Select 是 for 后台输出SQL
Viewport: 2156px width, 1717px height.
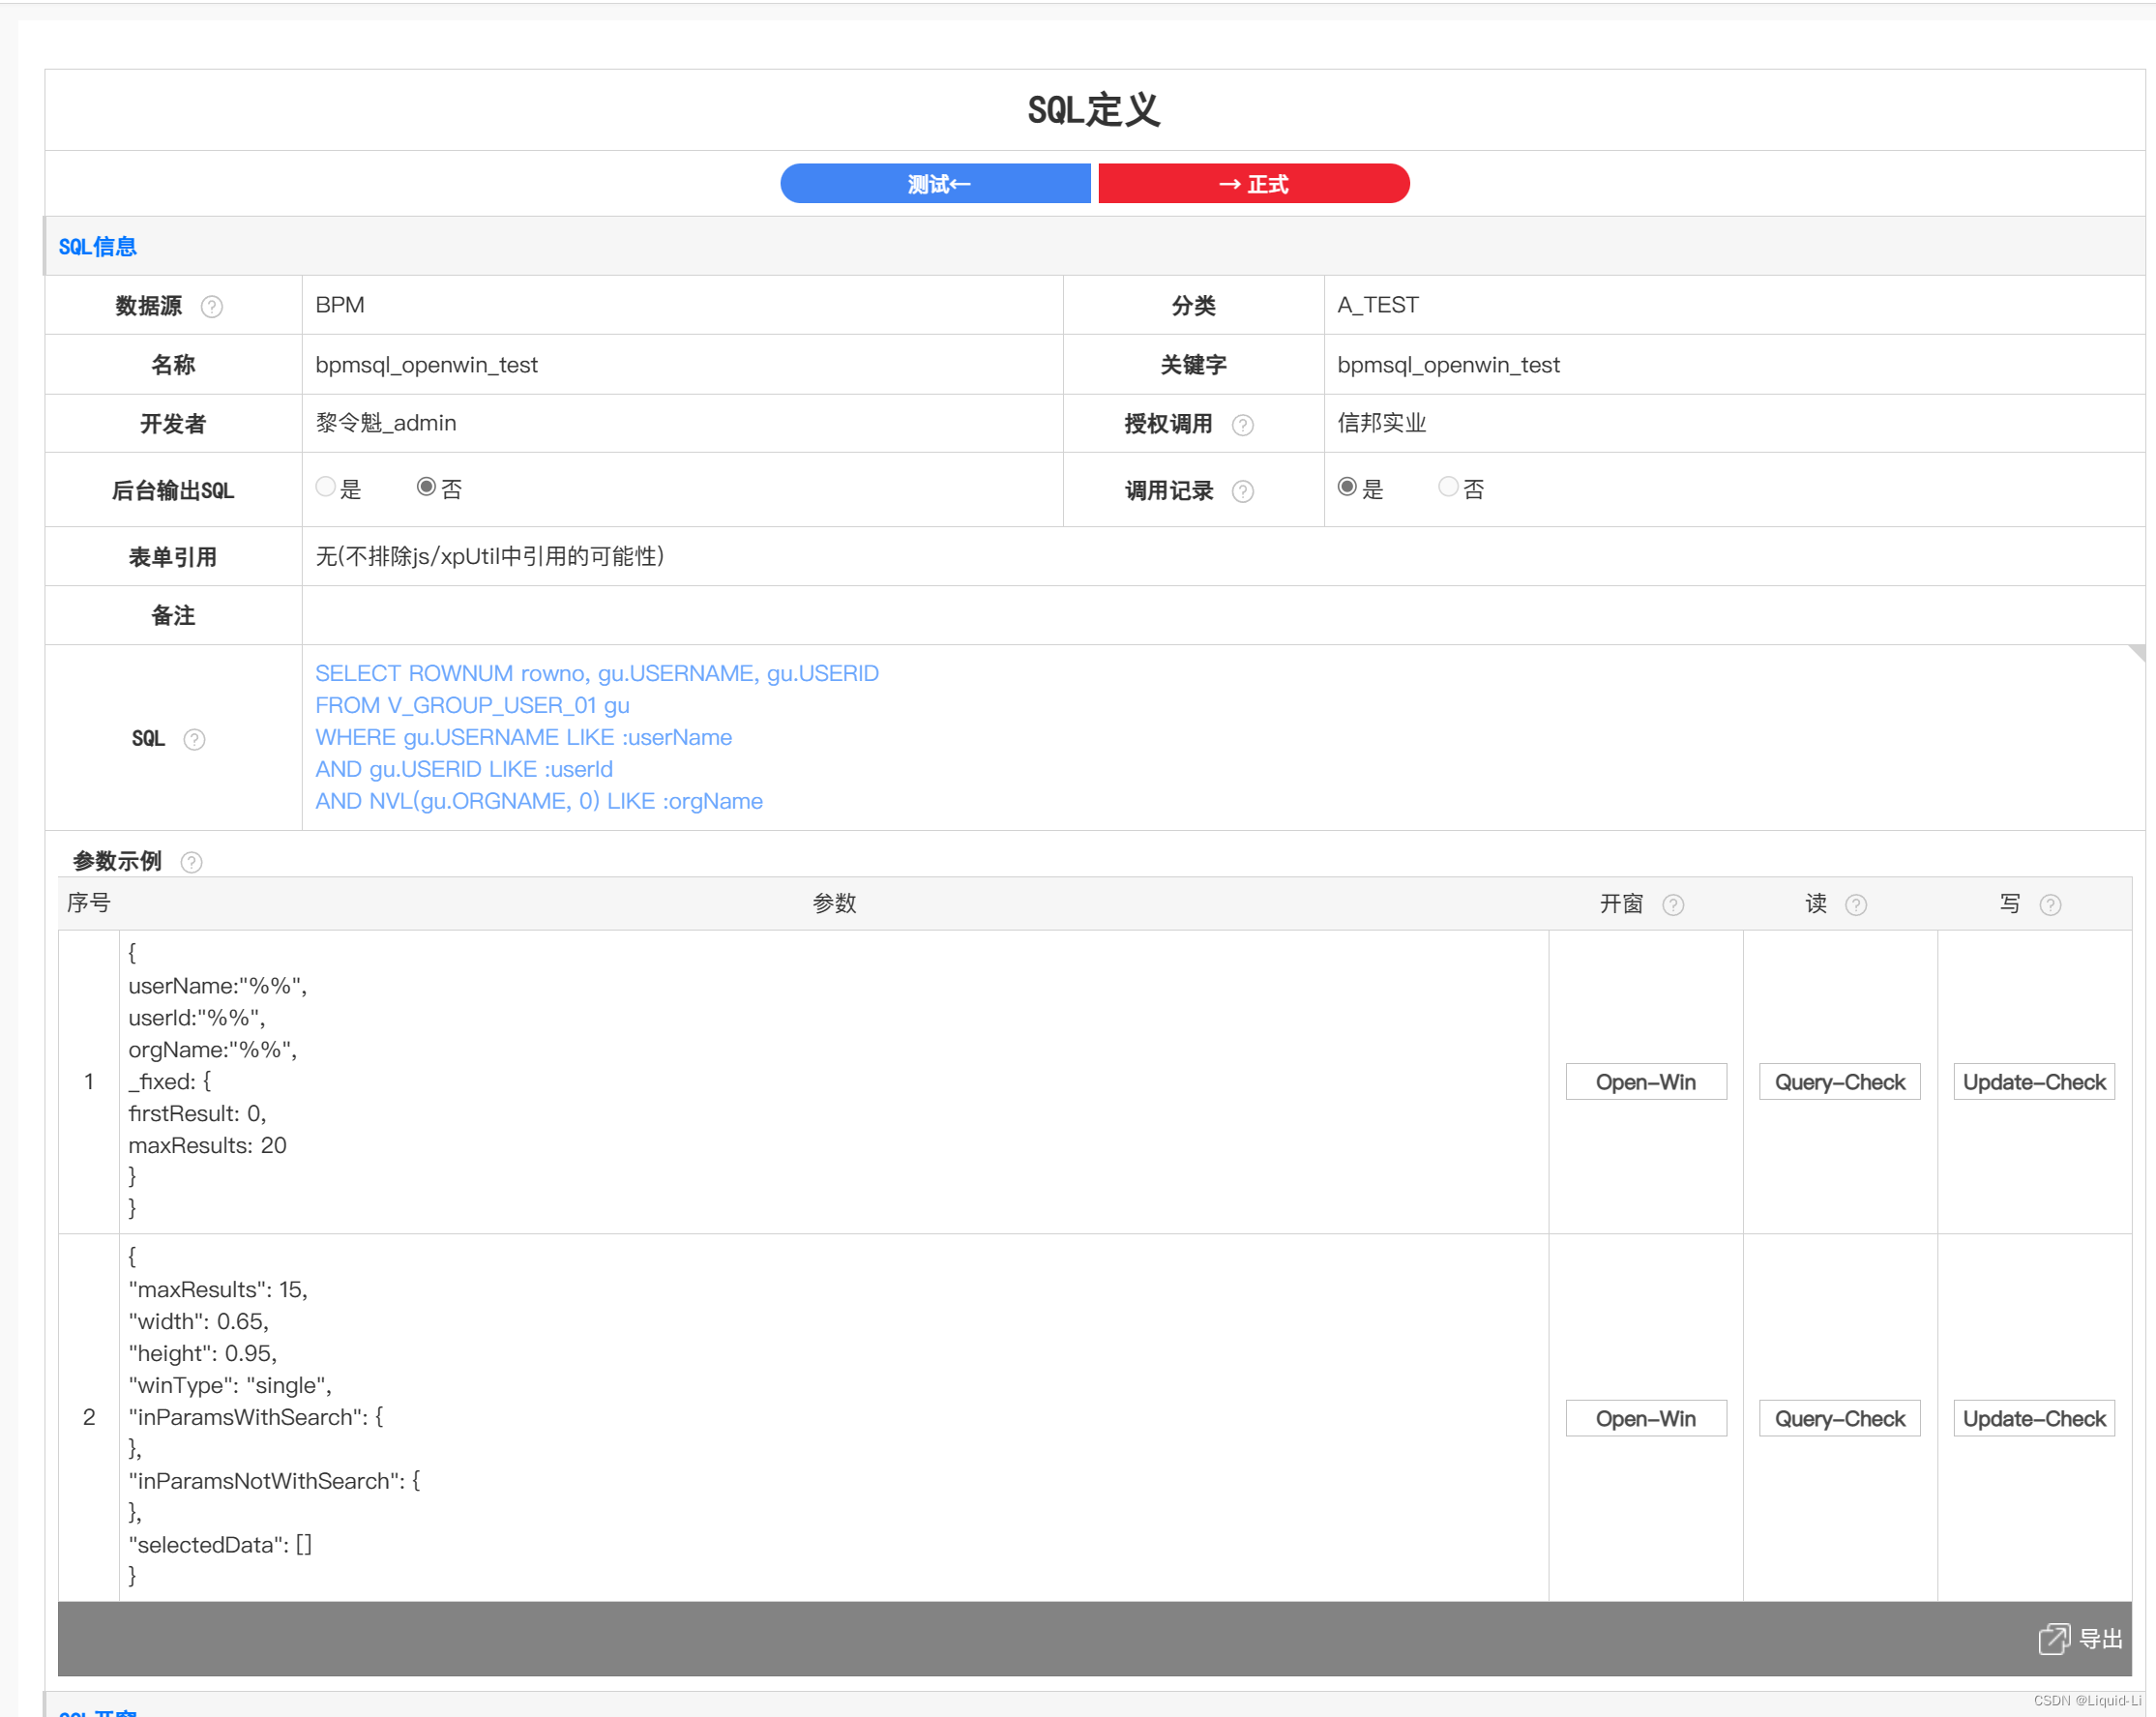coord(325,486)
